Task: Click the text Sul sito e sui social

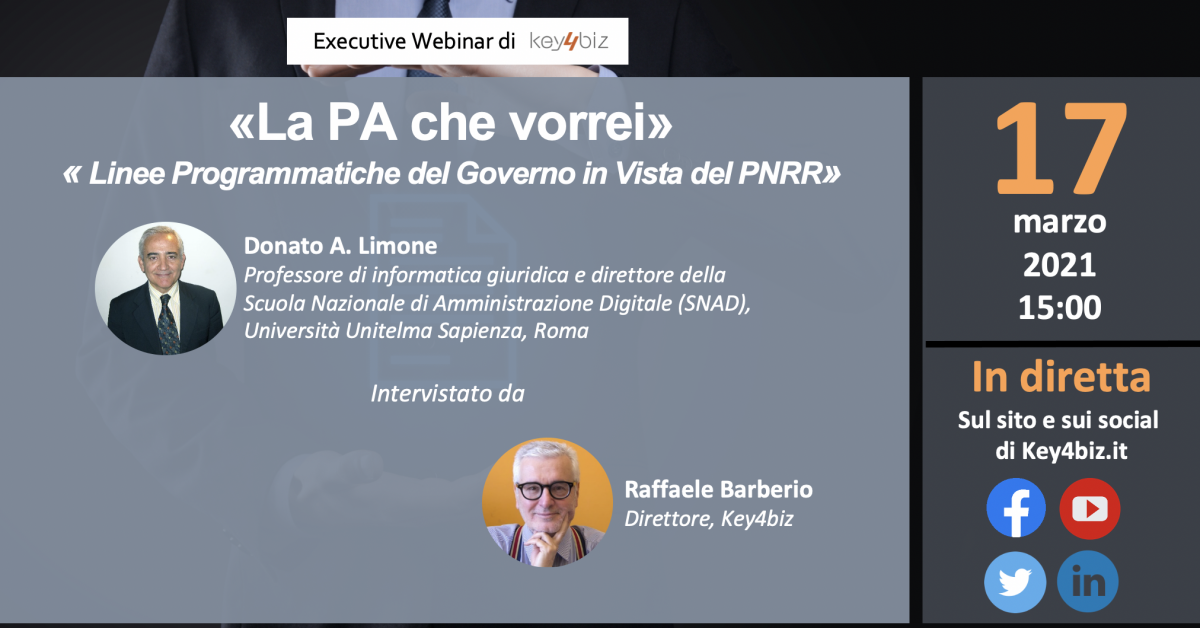Action: [1059, 420]
